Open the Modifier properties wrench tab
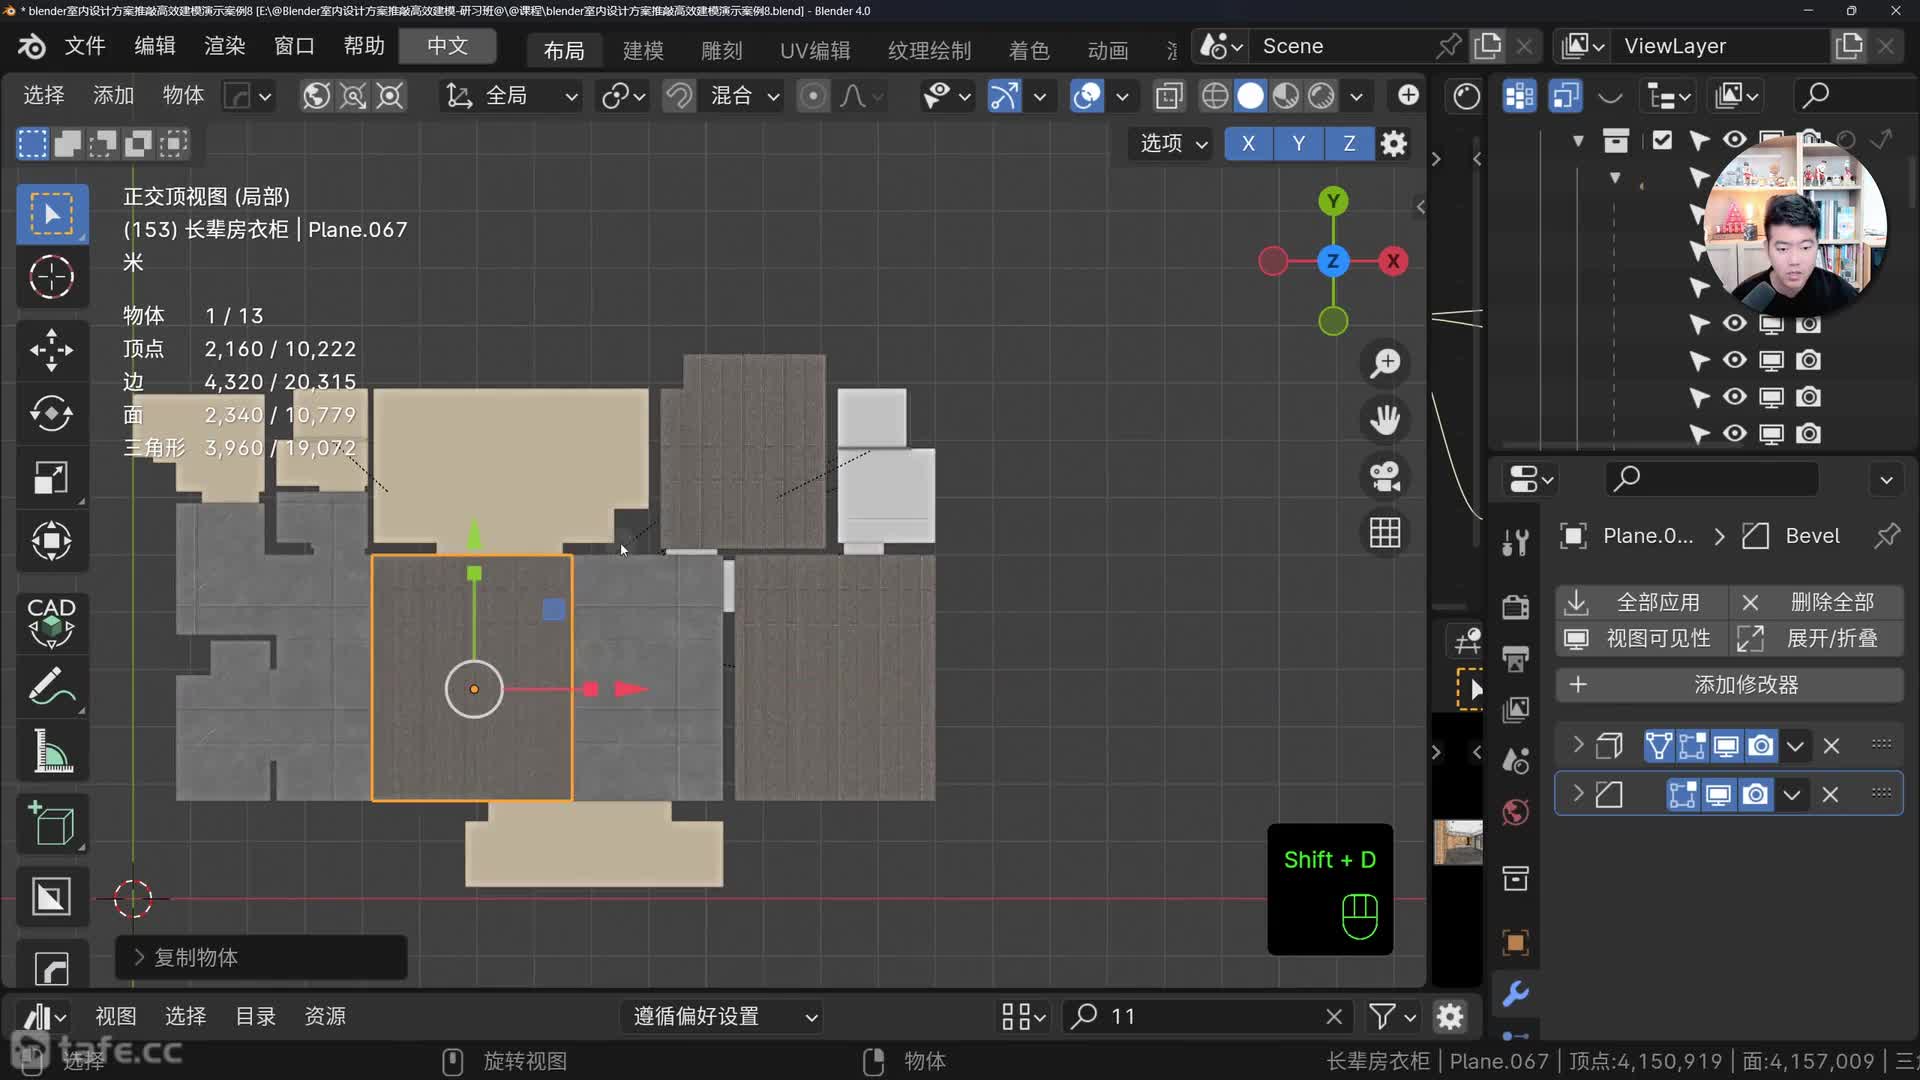 1515,993
